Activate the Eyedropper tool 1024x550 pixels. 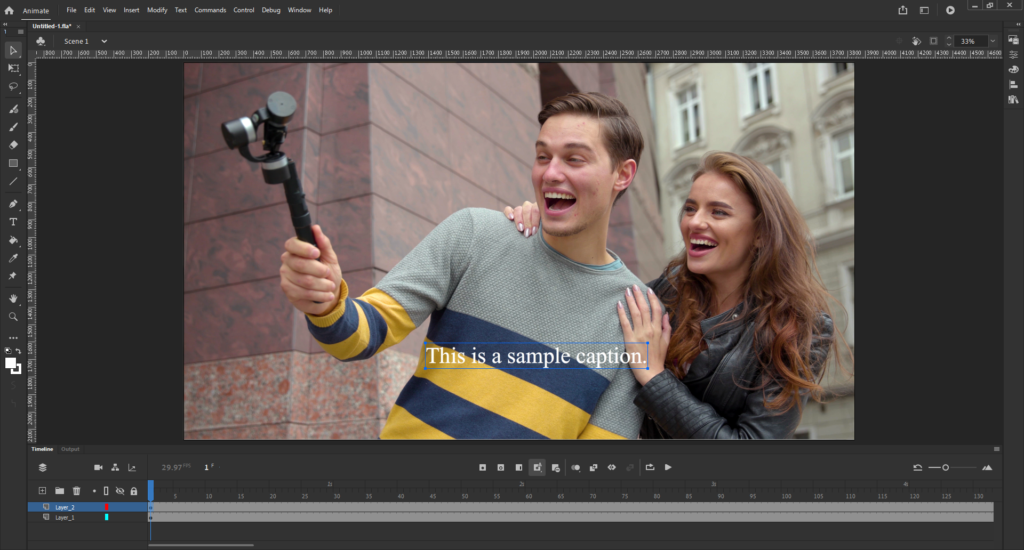(13, 258)
